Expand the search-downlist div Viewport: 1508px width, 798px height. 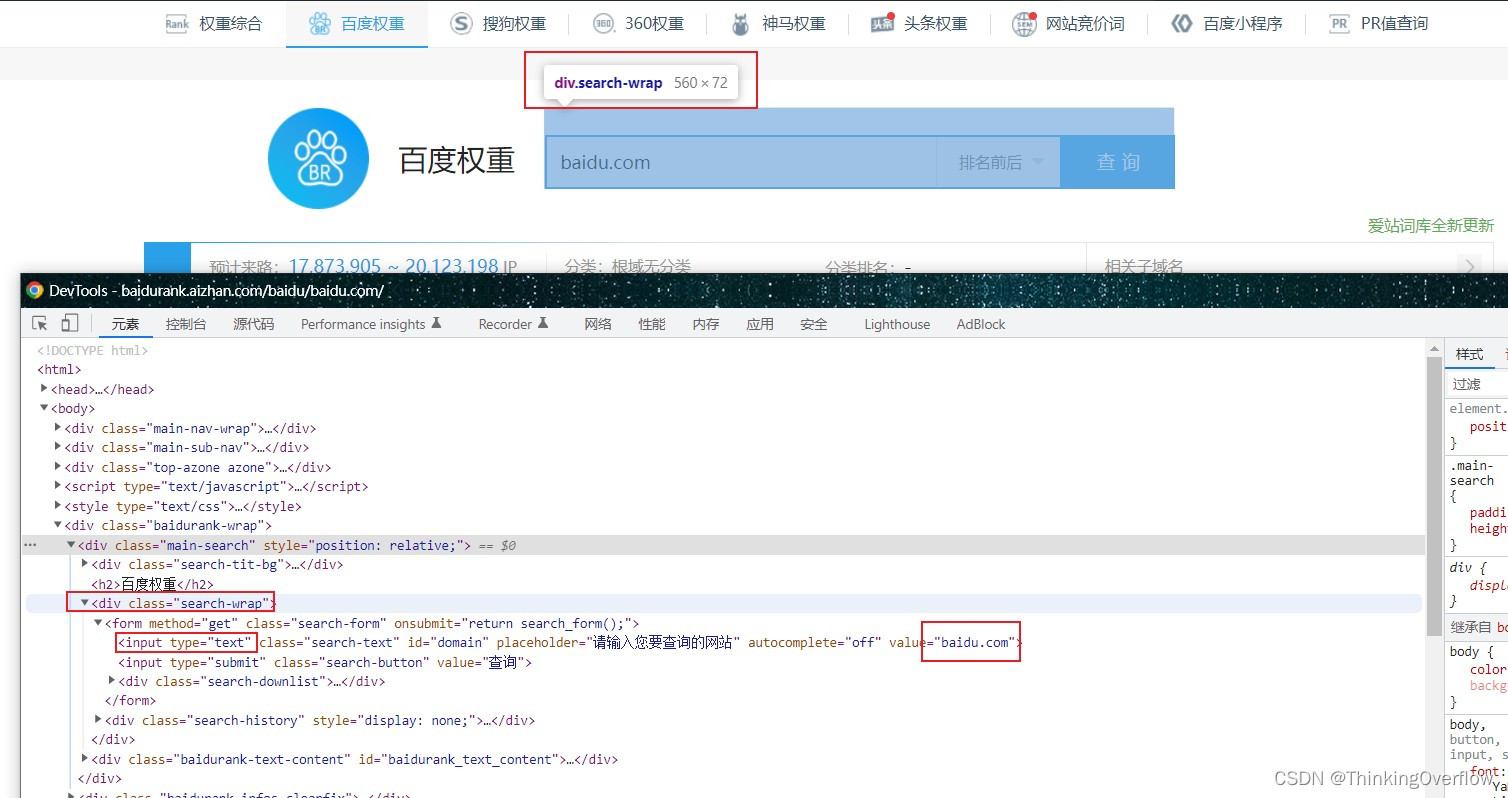(111, 681)
